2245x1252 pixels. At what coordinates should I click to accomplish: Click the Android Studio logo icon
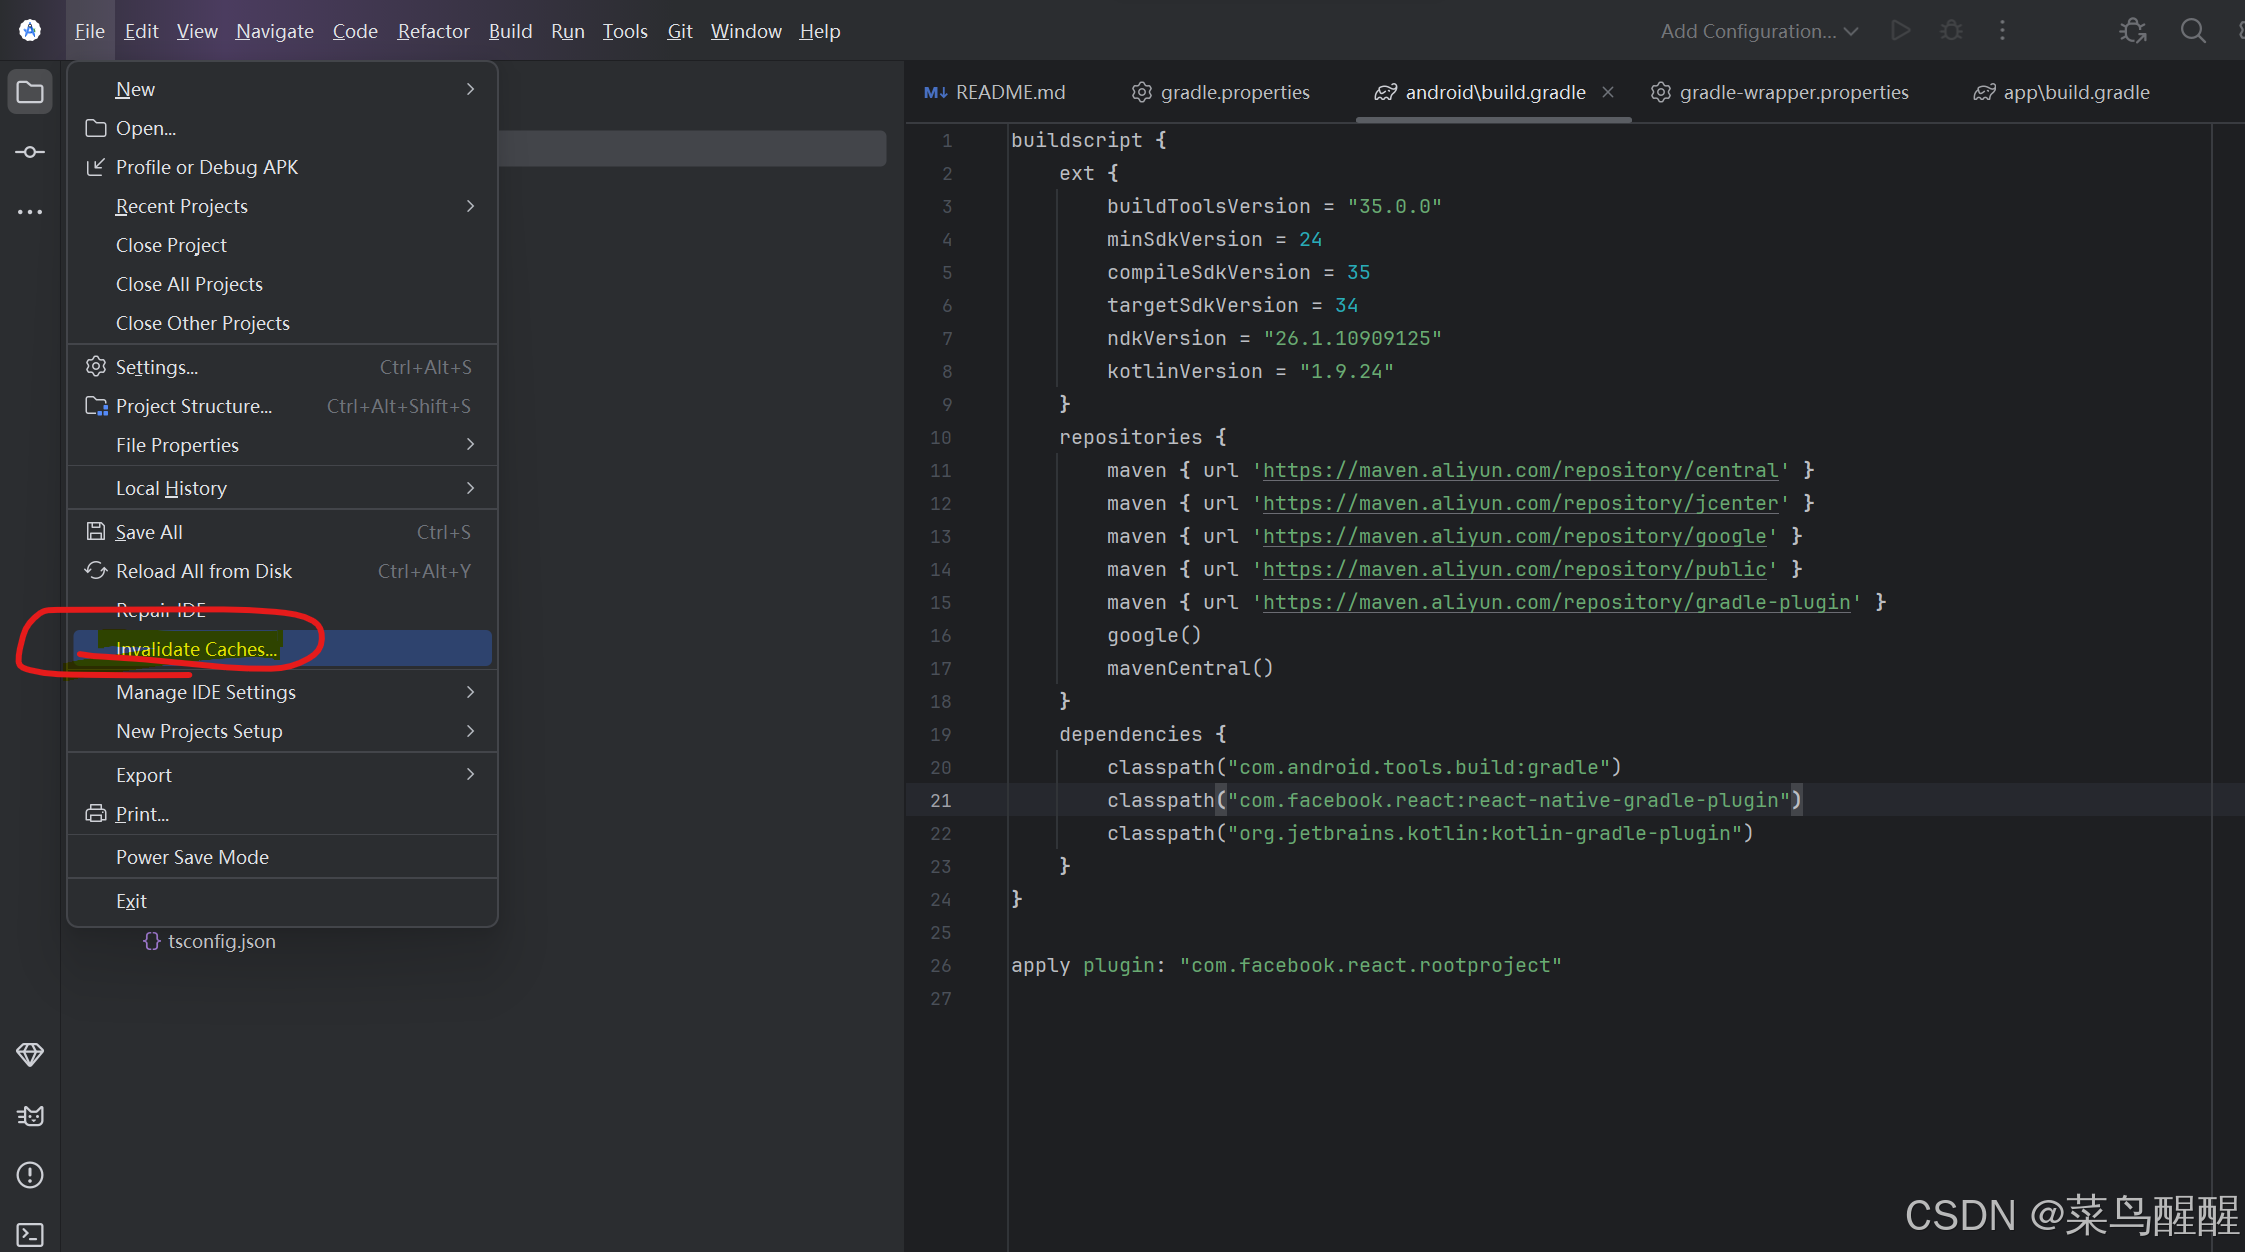coord(30,30)
